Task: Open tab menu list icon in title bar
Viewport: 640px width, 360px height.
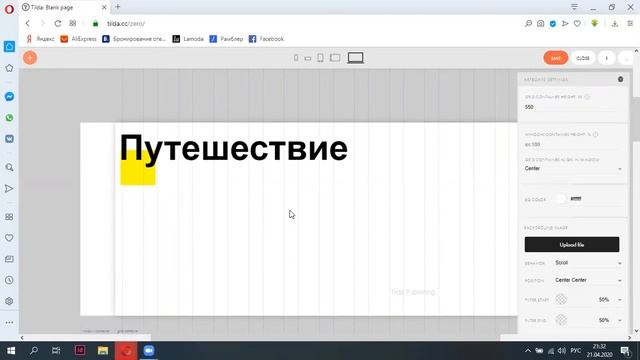Action: (x=574, y=7)
